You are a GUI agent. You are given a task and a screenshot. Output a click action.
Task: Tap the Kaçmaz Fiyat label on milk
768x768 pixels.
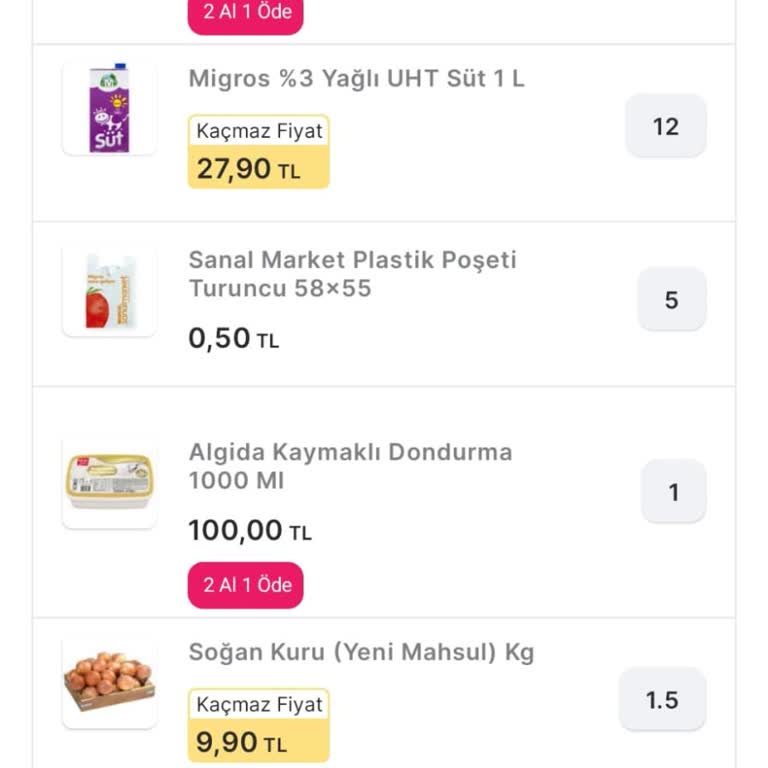point(259,131)
